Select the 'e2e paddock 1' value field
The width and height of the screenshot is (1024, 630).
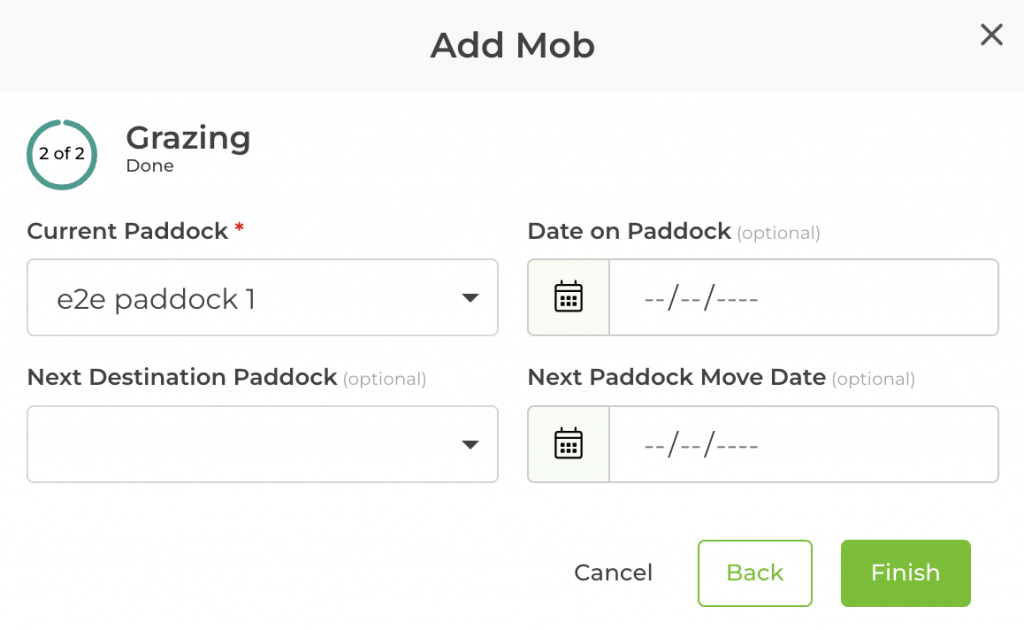pyautogui.click(x=240, y=298)
